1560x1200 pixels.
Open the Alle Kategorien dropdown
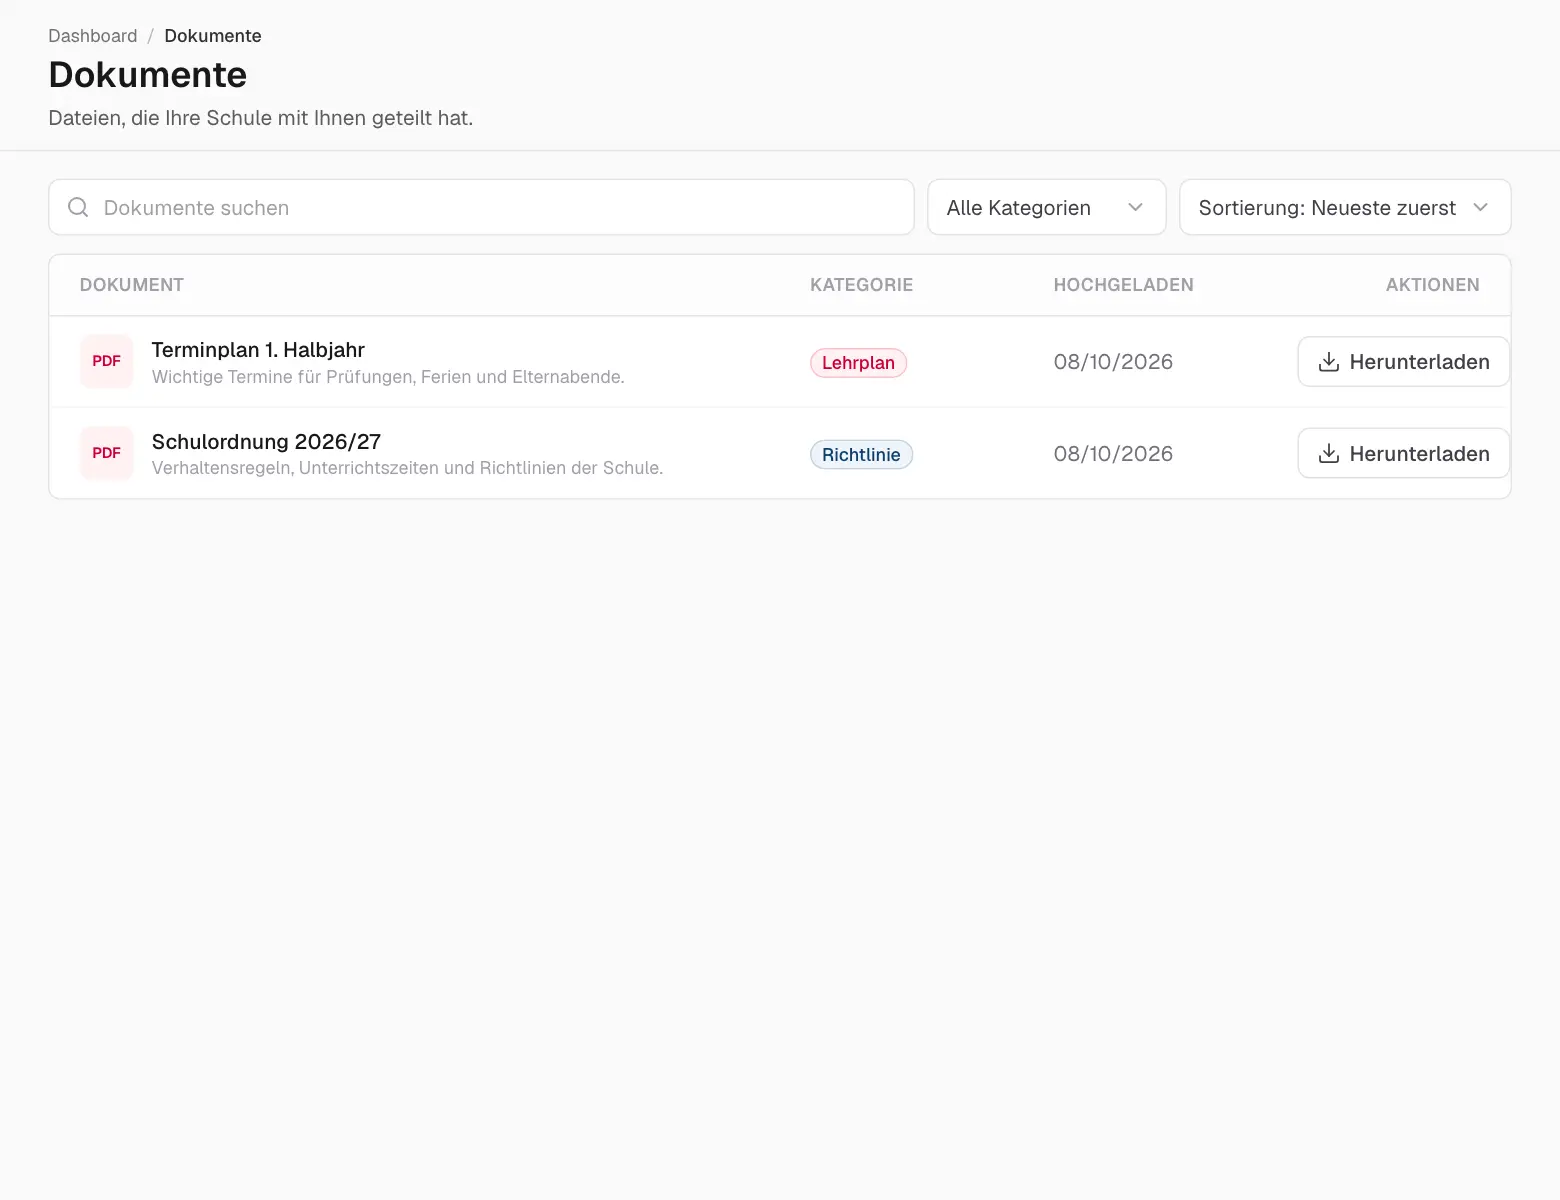(x=1046, y=207)
